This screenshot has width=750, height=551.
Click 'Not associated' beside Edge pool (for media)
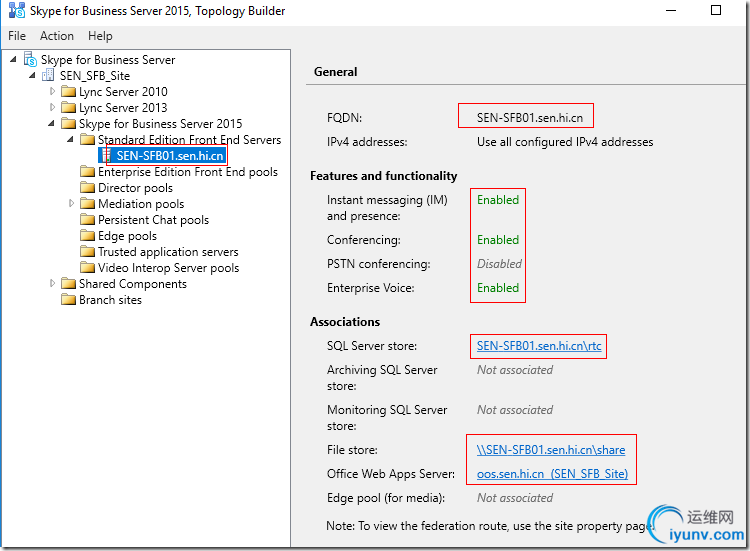[x=515, y=498]
